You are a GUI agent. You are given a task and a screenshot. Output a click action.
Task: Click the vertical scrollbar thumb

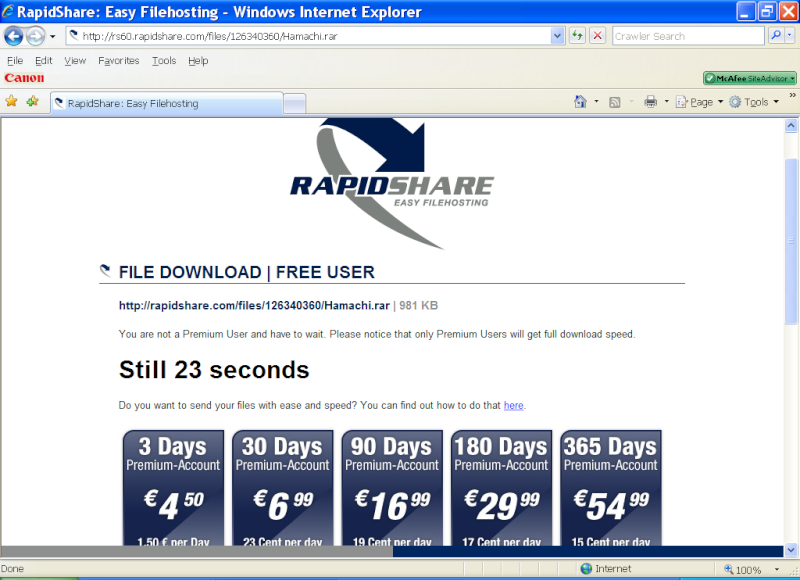791,241
